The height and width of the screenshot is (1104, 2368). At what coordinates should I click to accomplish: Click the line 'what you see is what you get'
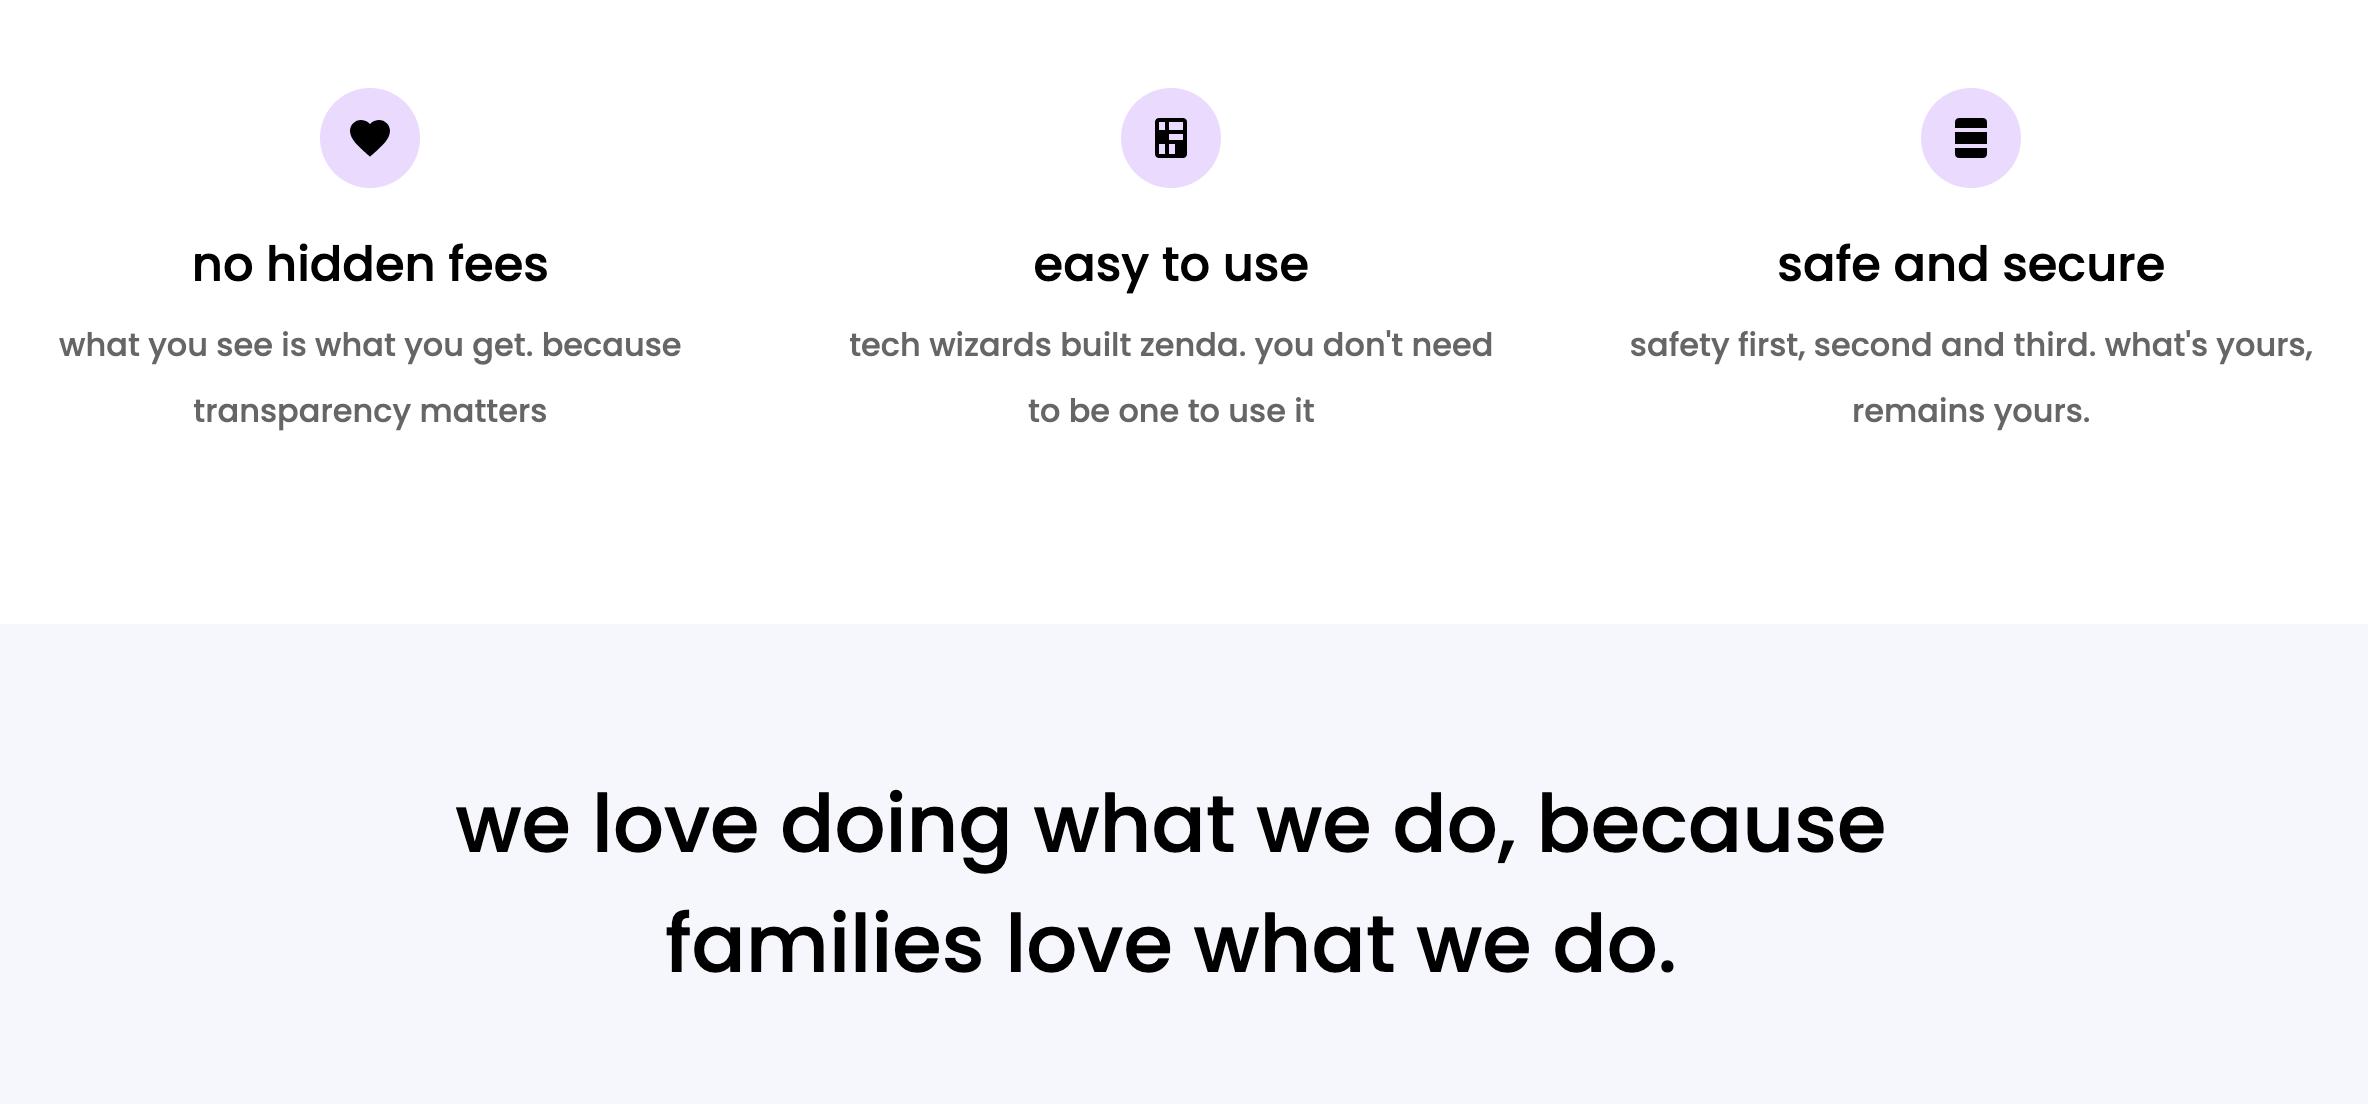(370, 345)
